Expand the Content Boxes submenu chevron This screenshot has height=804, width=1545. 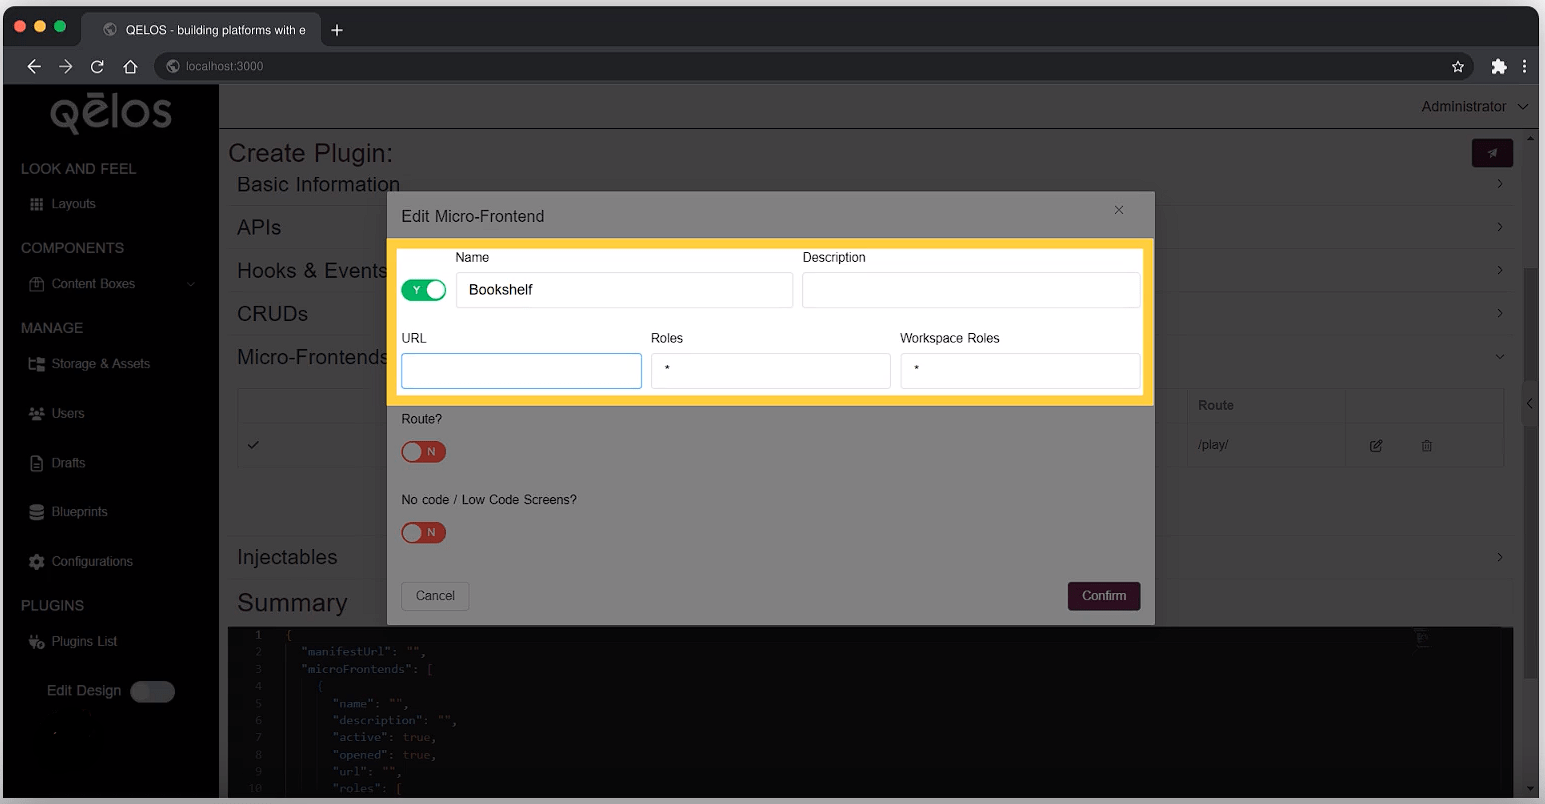190,284
